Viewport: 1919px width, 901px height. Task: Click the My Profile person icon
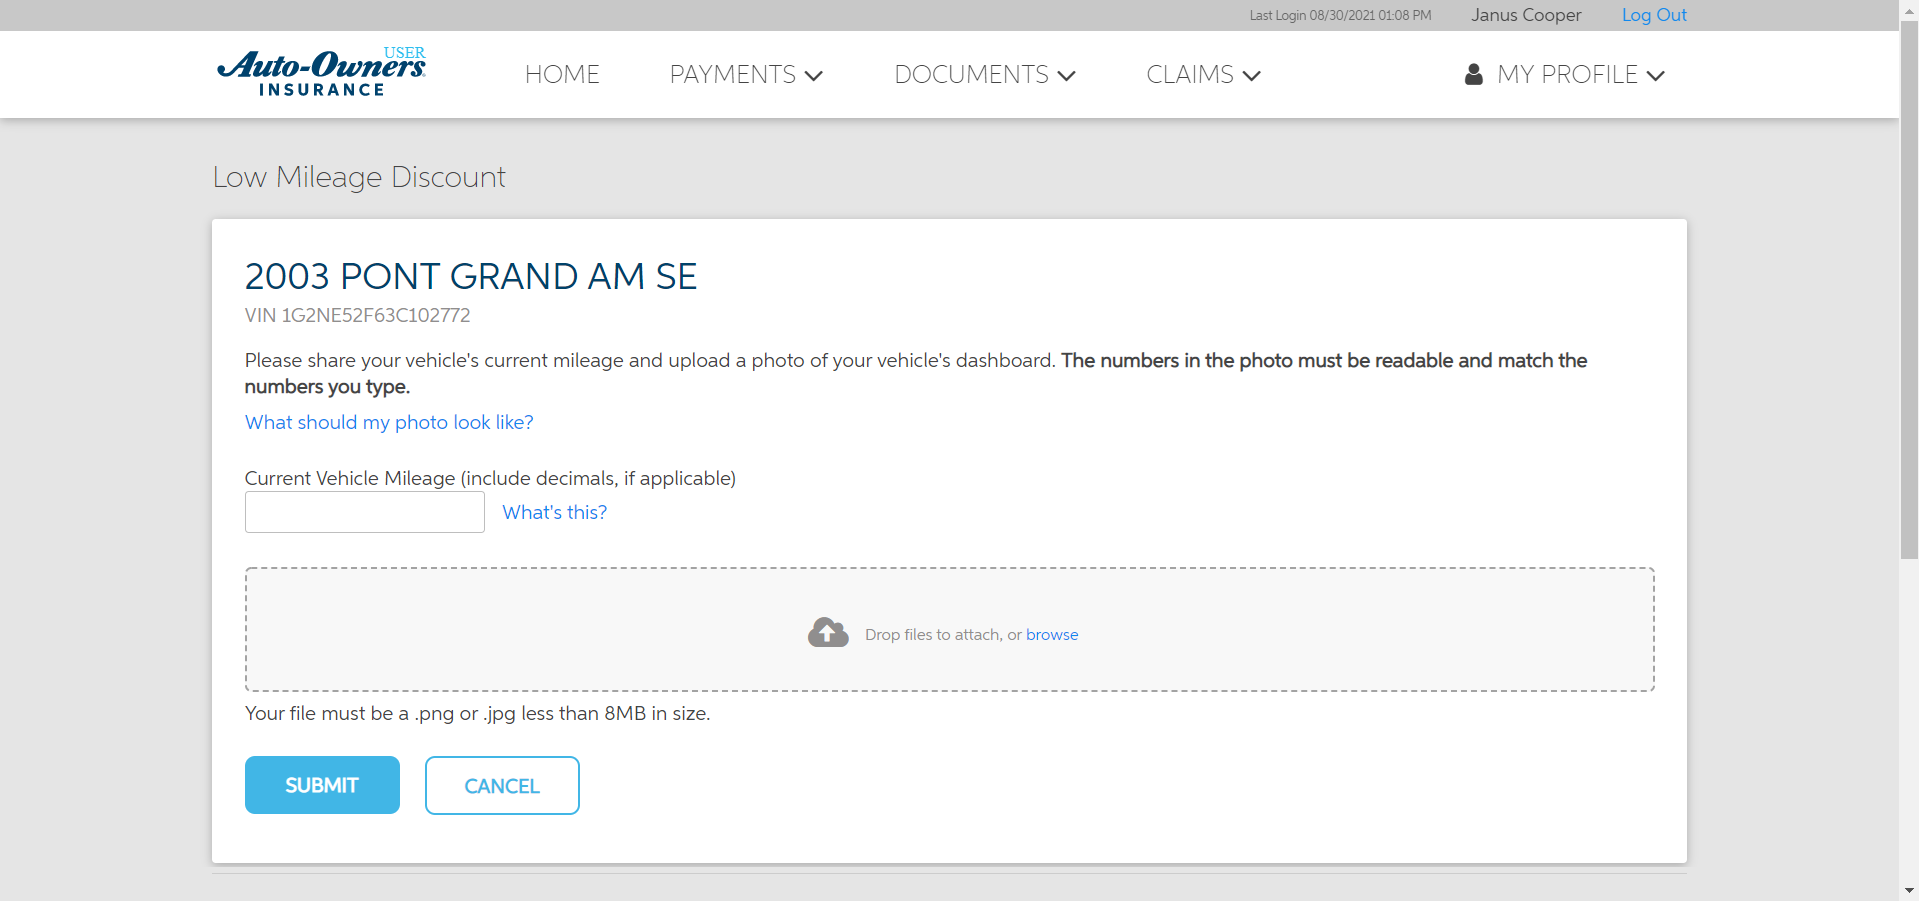tap(1473, 74)
